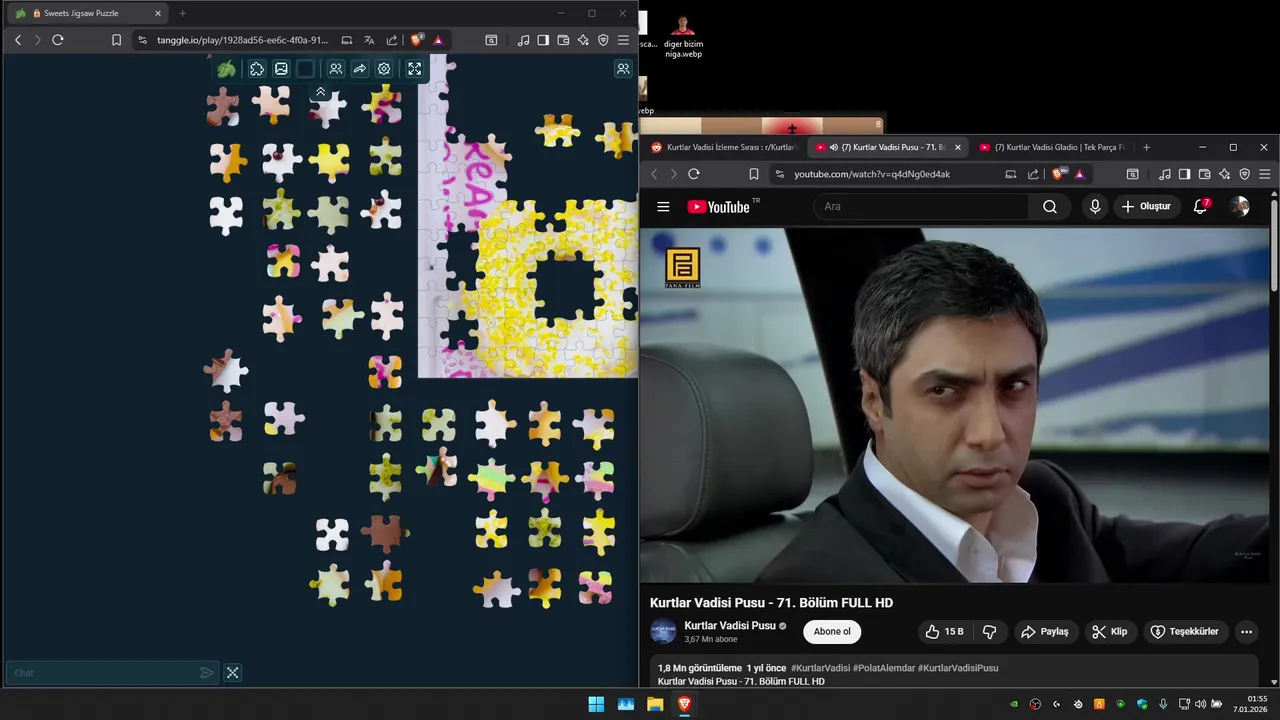Open the Brave main menu in the Tanggle window
1280x720 pixels.
click(x=623, y=40)
